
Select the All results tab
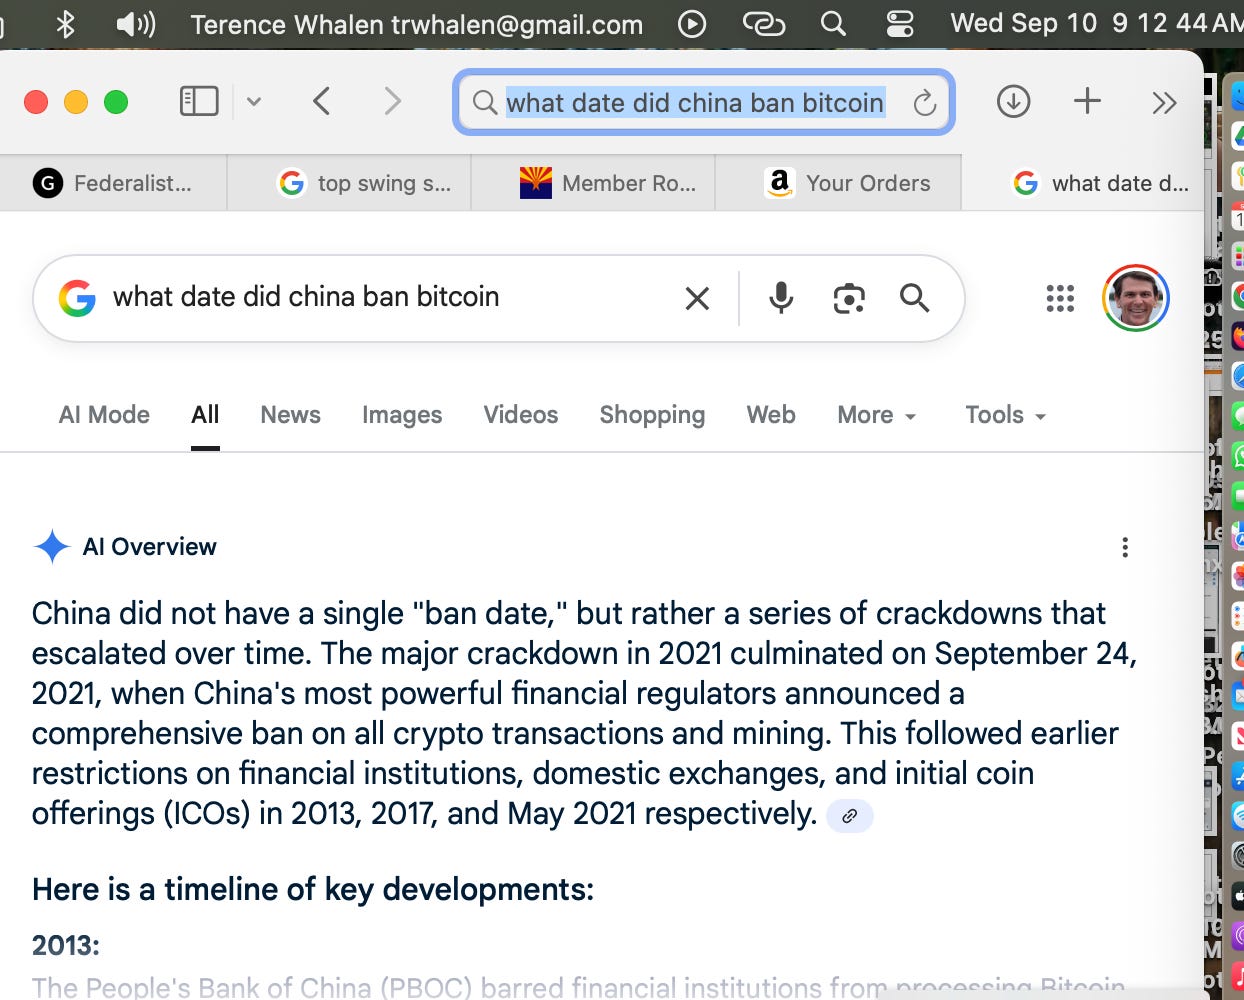coord(205,415)
